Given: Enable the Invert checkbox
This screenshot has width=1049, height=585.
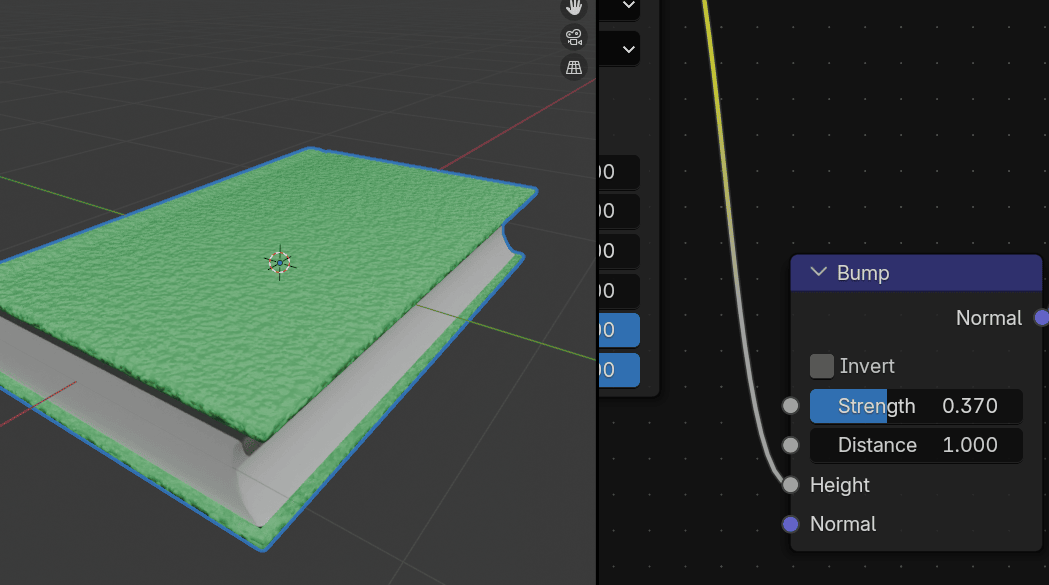Looking at the screenshot, I should point(822,366).
